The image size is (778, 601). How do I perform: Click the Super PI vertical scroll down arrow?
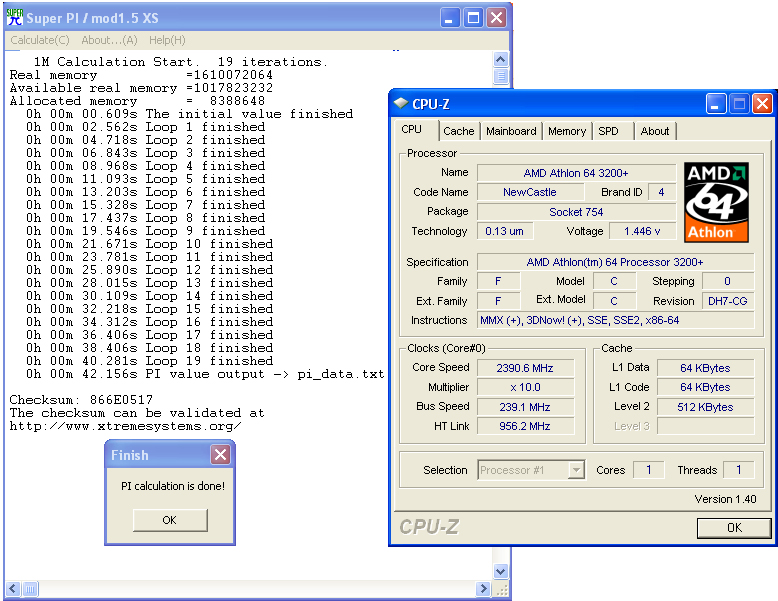coord(501,571)
